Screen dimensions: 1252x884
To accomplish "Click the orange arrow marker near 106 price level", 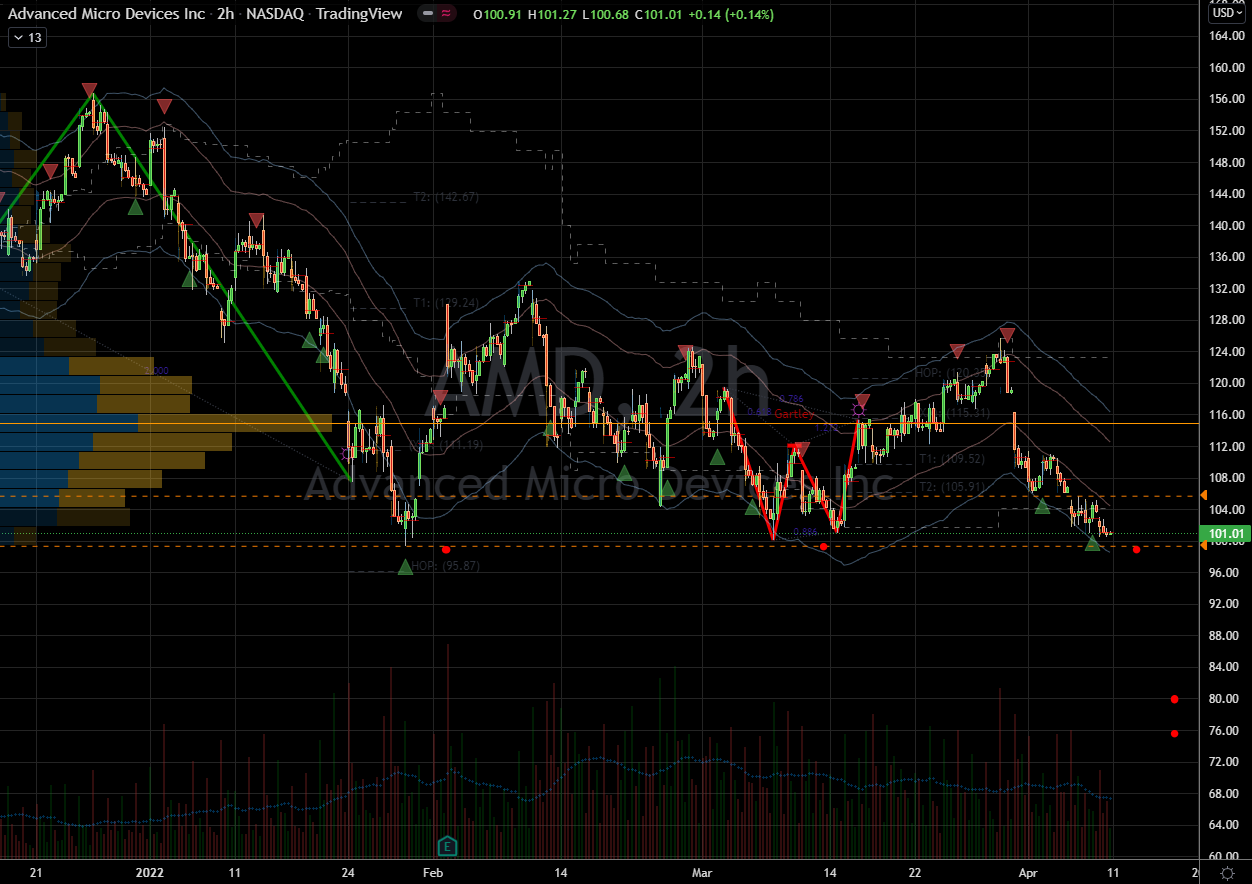I will [x=1203, y=496].
